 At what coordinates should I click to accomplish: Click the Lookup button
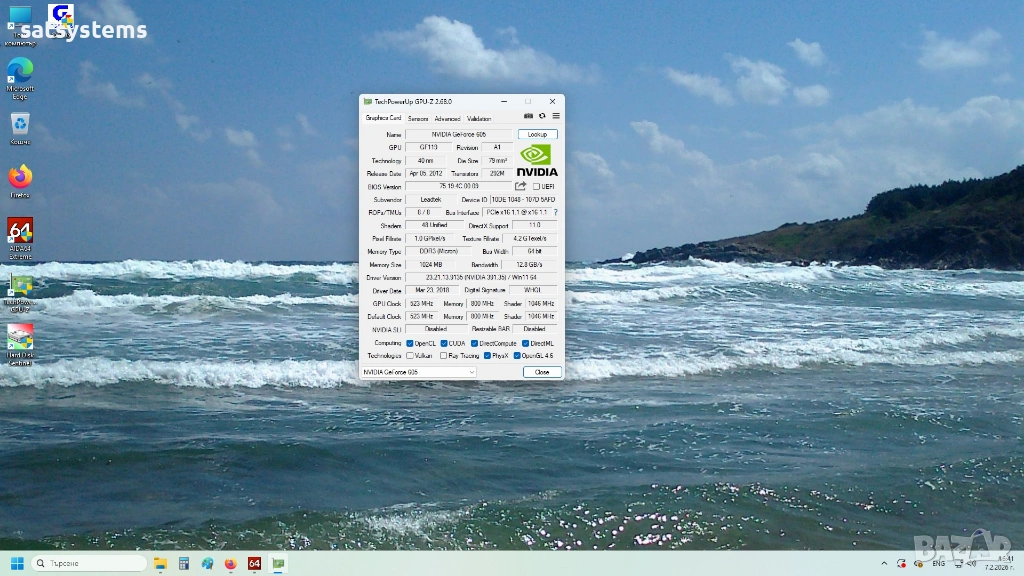coord(537,134)
